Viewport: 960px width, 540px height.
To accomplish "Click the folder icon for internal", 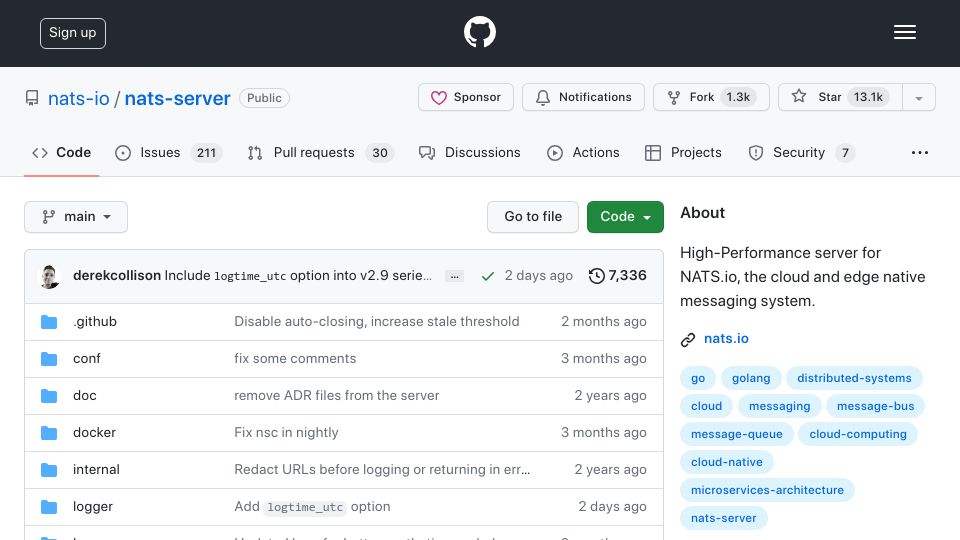I will 49,470.
